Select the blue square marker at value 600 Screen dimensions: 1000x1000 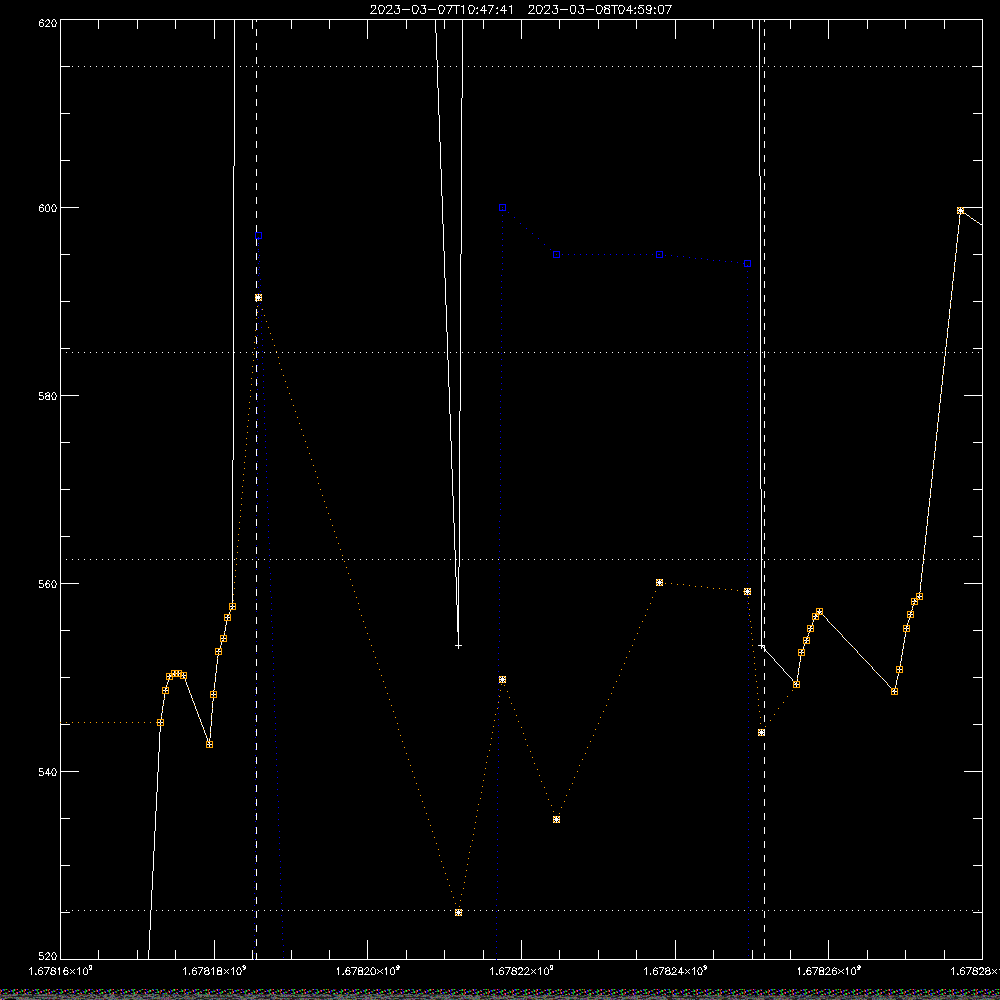pos(503,208)
